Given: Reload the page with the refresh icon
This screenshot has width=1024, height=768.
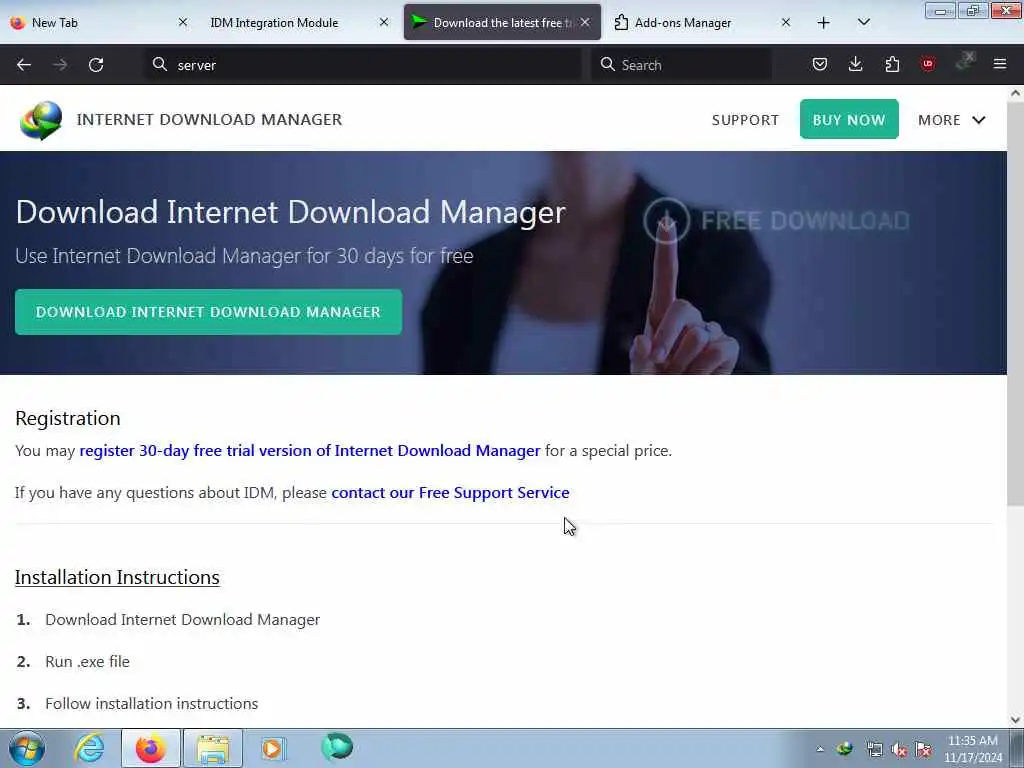Looking at the screenshot, I should (96, 65).
